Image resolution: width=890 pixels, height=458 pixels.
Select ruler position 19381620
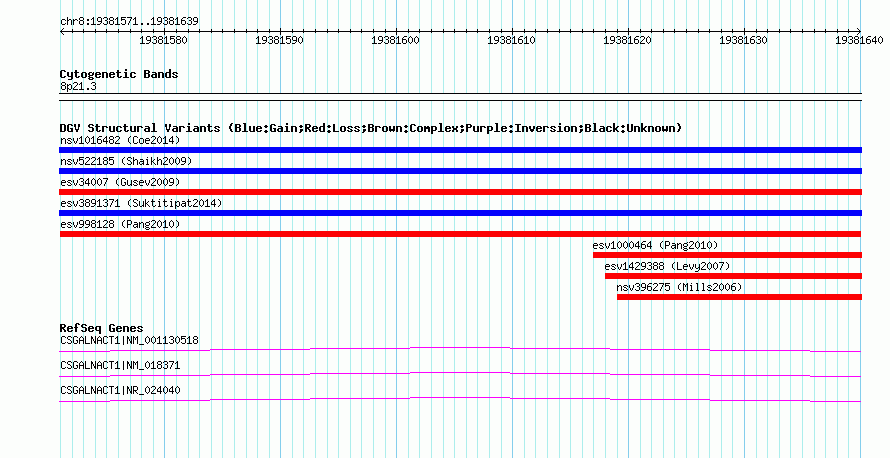(627, 40)
